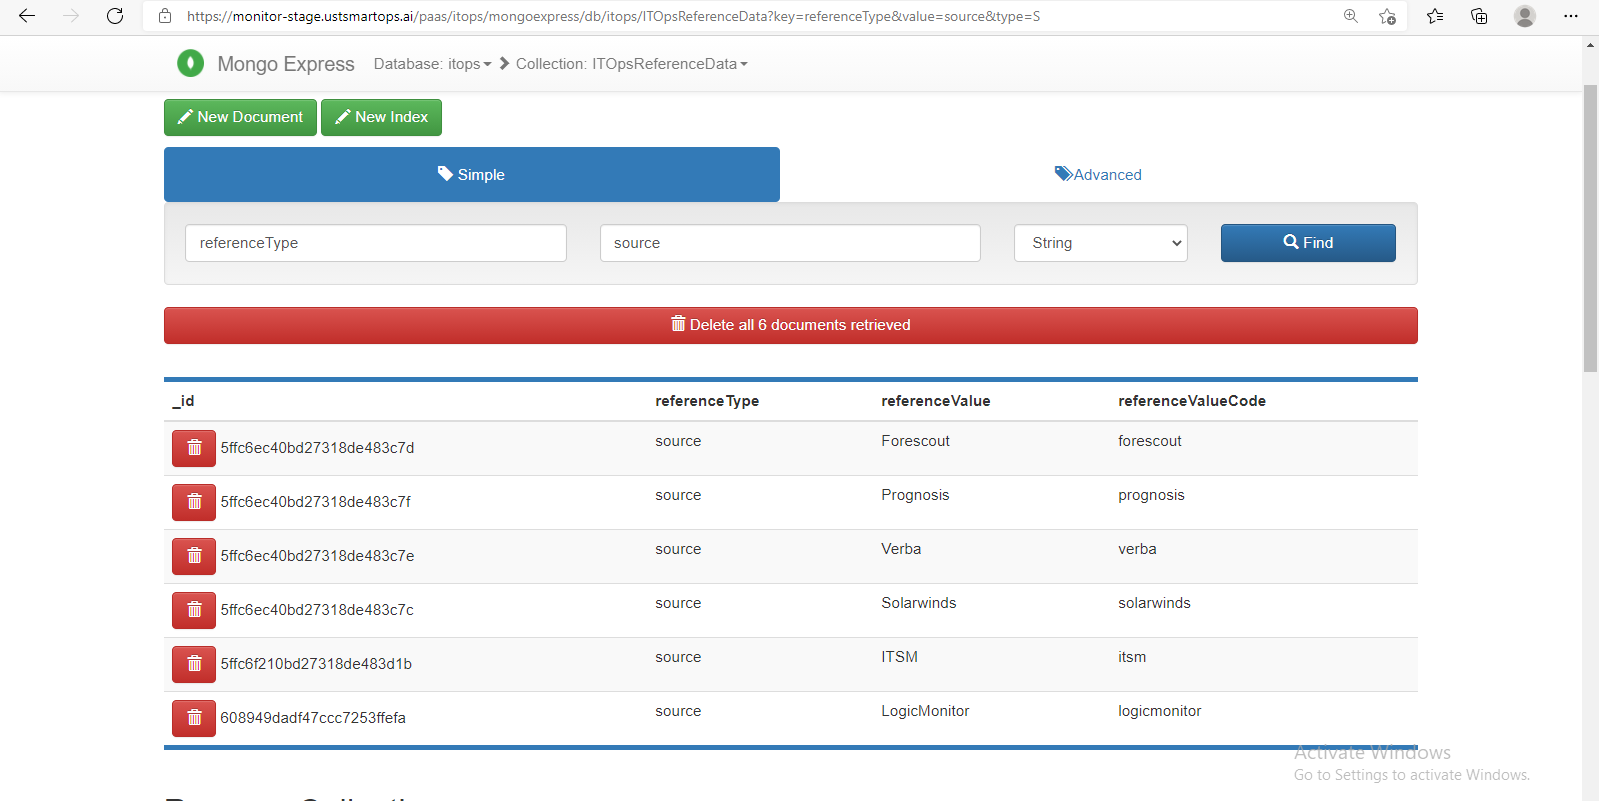Focus the referenceType key input field
This screenshot has height=801, width=1599.
(376, 243)
